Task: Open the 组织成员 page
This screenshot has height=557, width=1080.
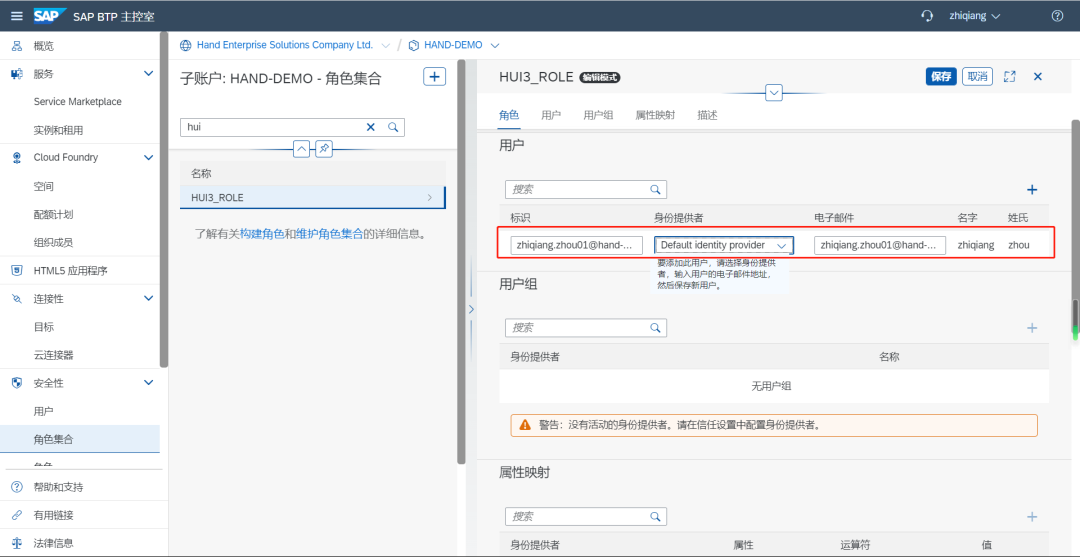Action: pos(53,242)
